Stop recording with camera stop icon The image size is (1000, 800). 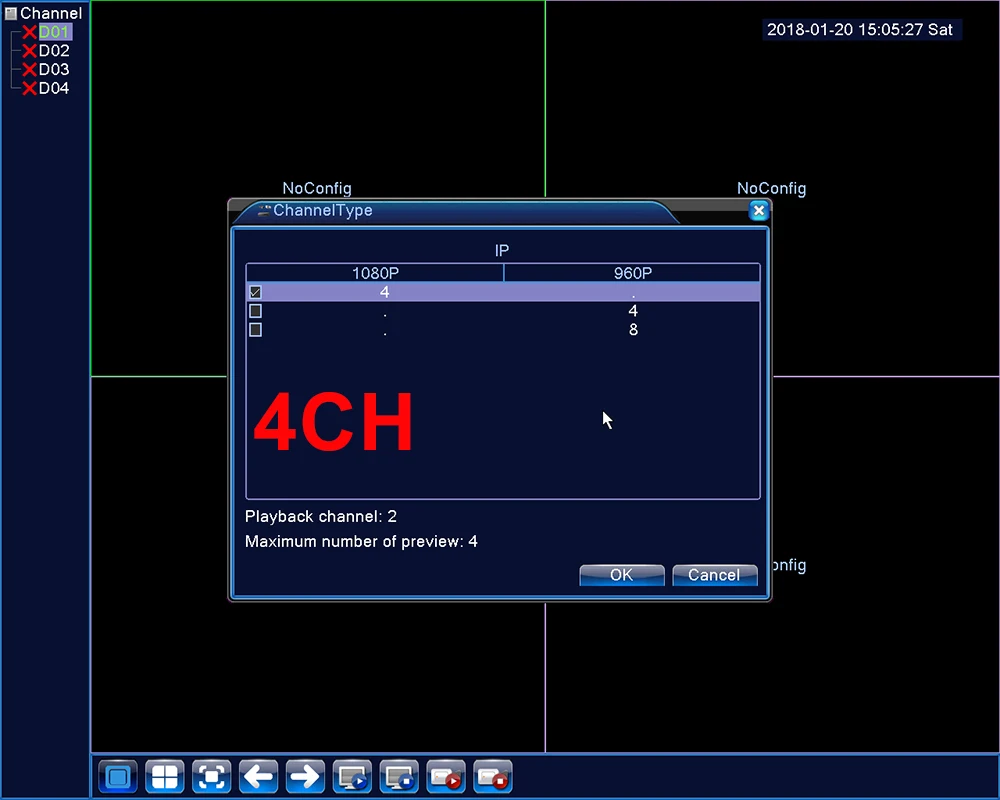[493, 776]
